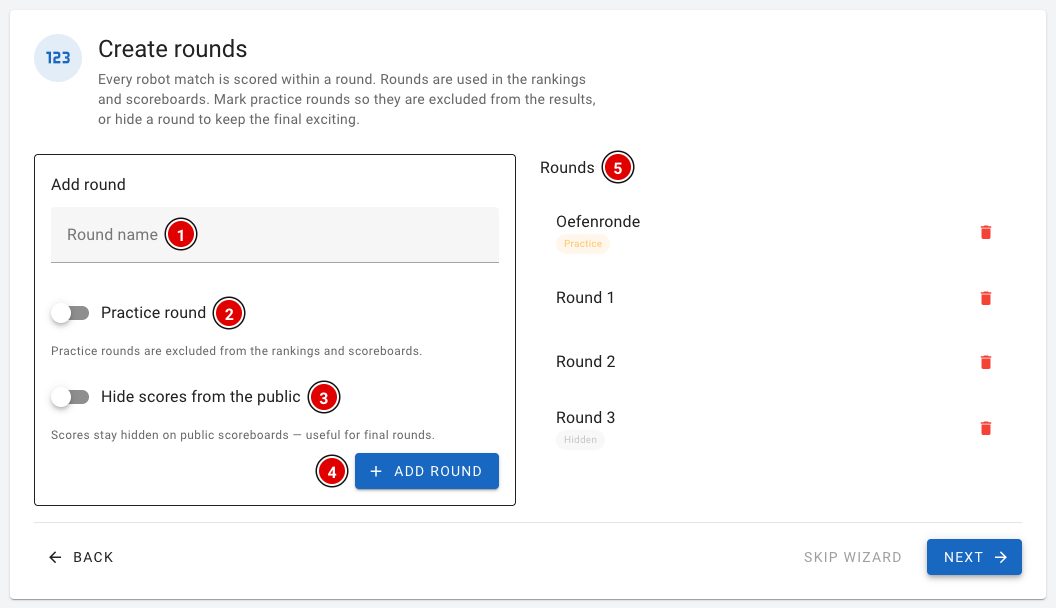Viewport: 1056px width, 608px height.
Task: Select the Oefenronde round name
Action: [x=598, y=222]
